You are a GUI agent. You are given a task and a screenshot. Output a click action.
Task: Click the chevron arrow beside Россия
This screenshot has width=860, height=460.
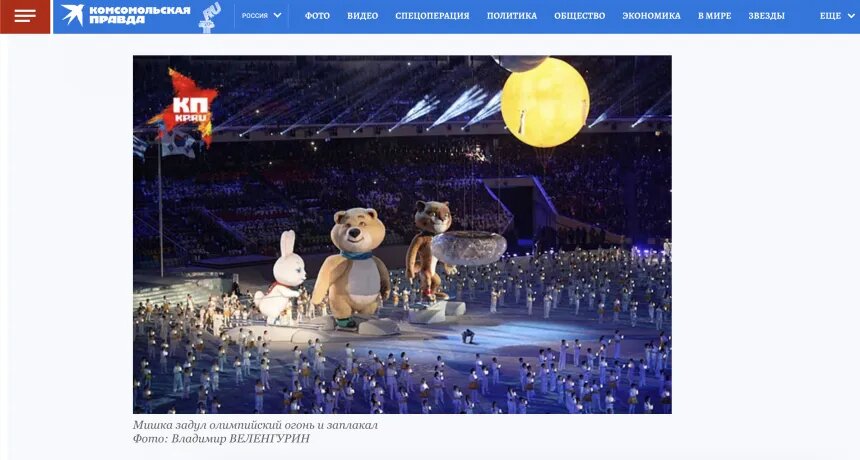pyautogui.click(x=278, y=16)
